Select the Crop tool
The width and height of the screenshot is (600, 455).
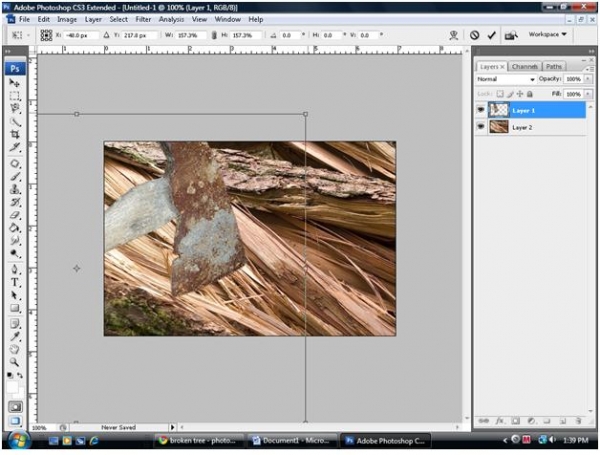(x=15, y=134)
